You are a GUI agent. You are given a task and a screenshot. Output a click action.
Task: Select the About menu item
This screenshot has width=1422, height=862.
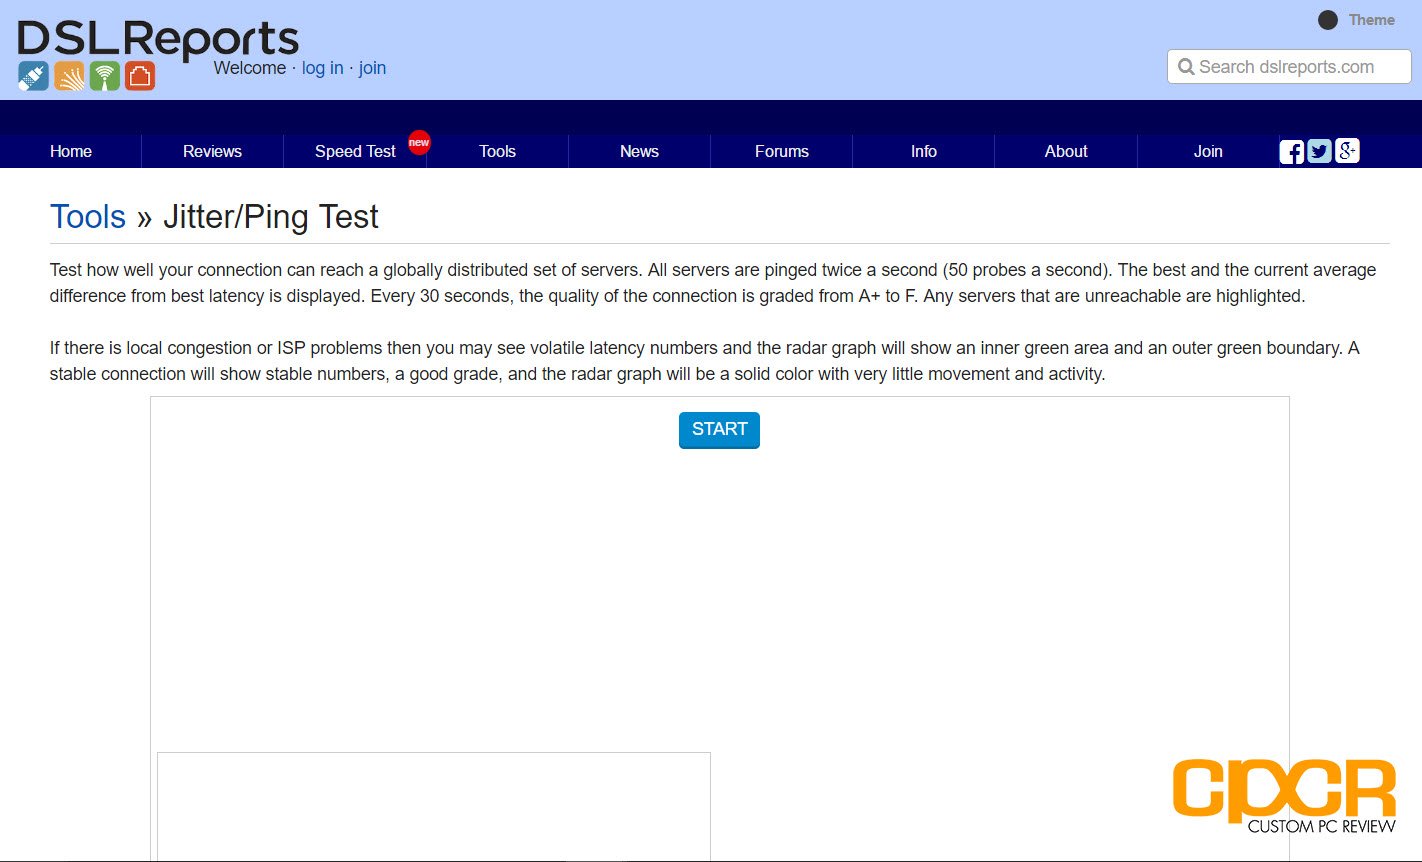(x=1065, y=151)
